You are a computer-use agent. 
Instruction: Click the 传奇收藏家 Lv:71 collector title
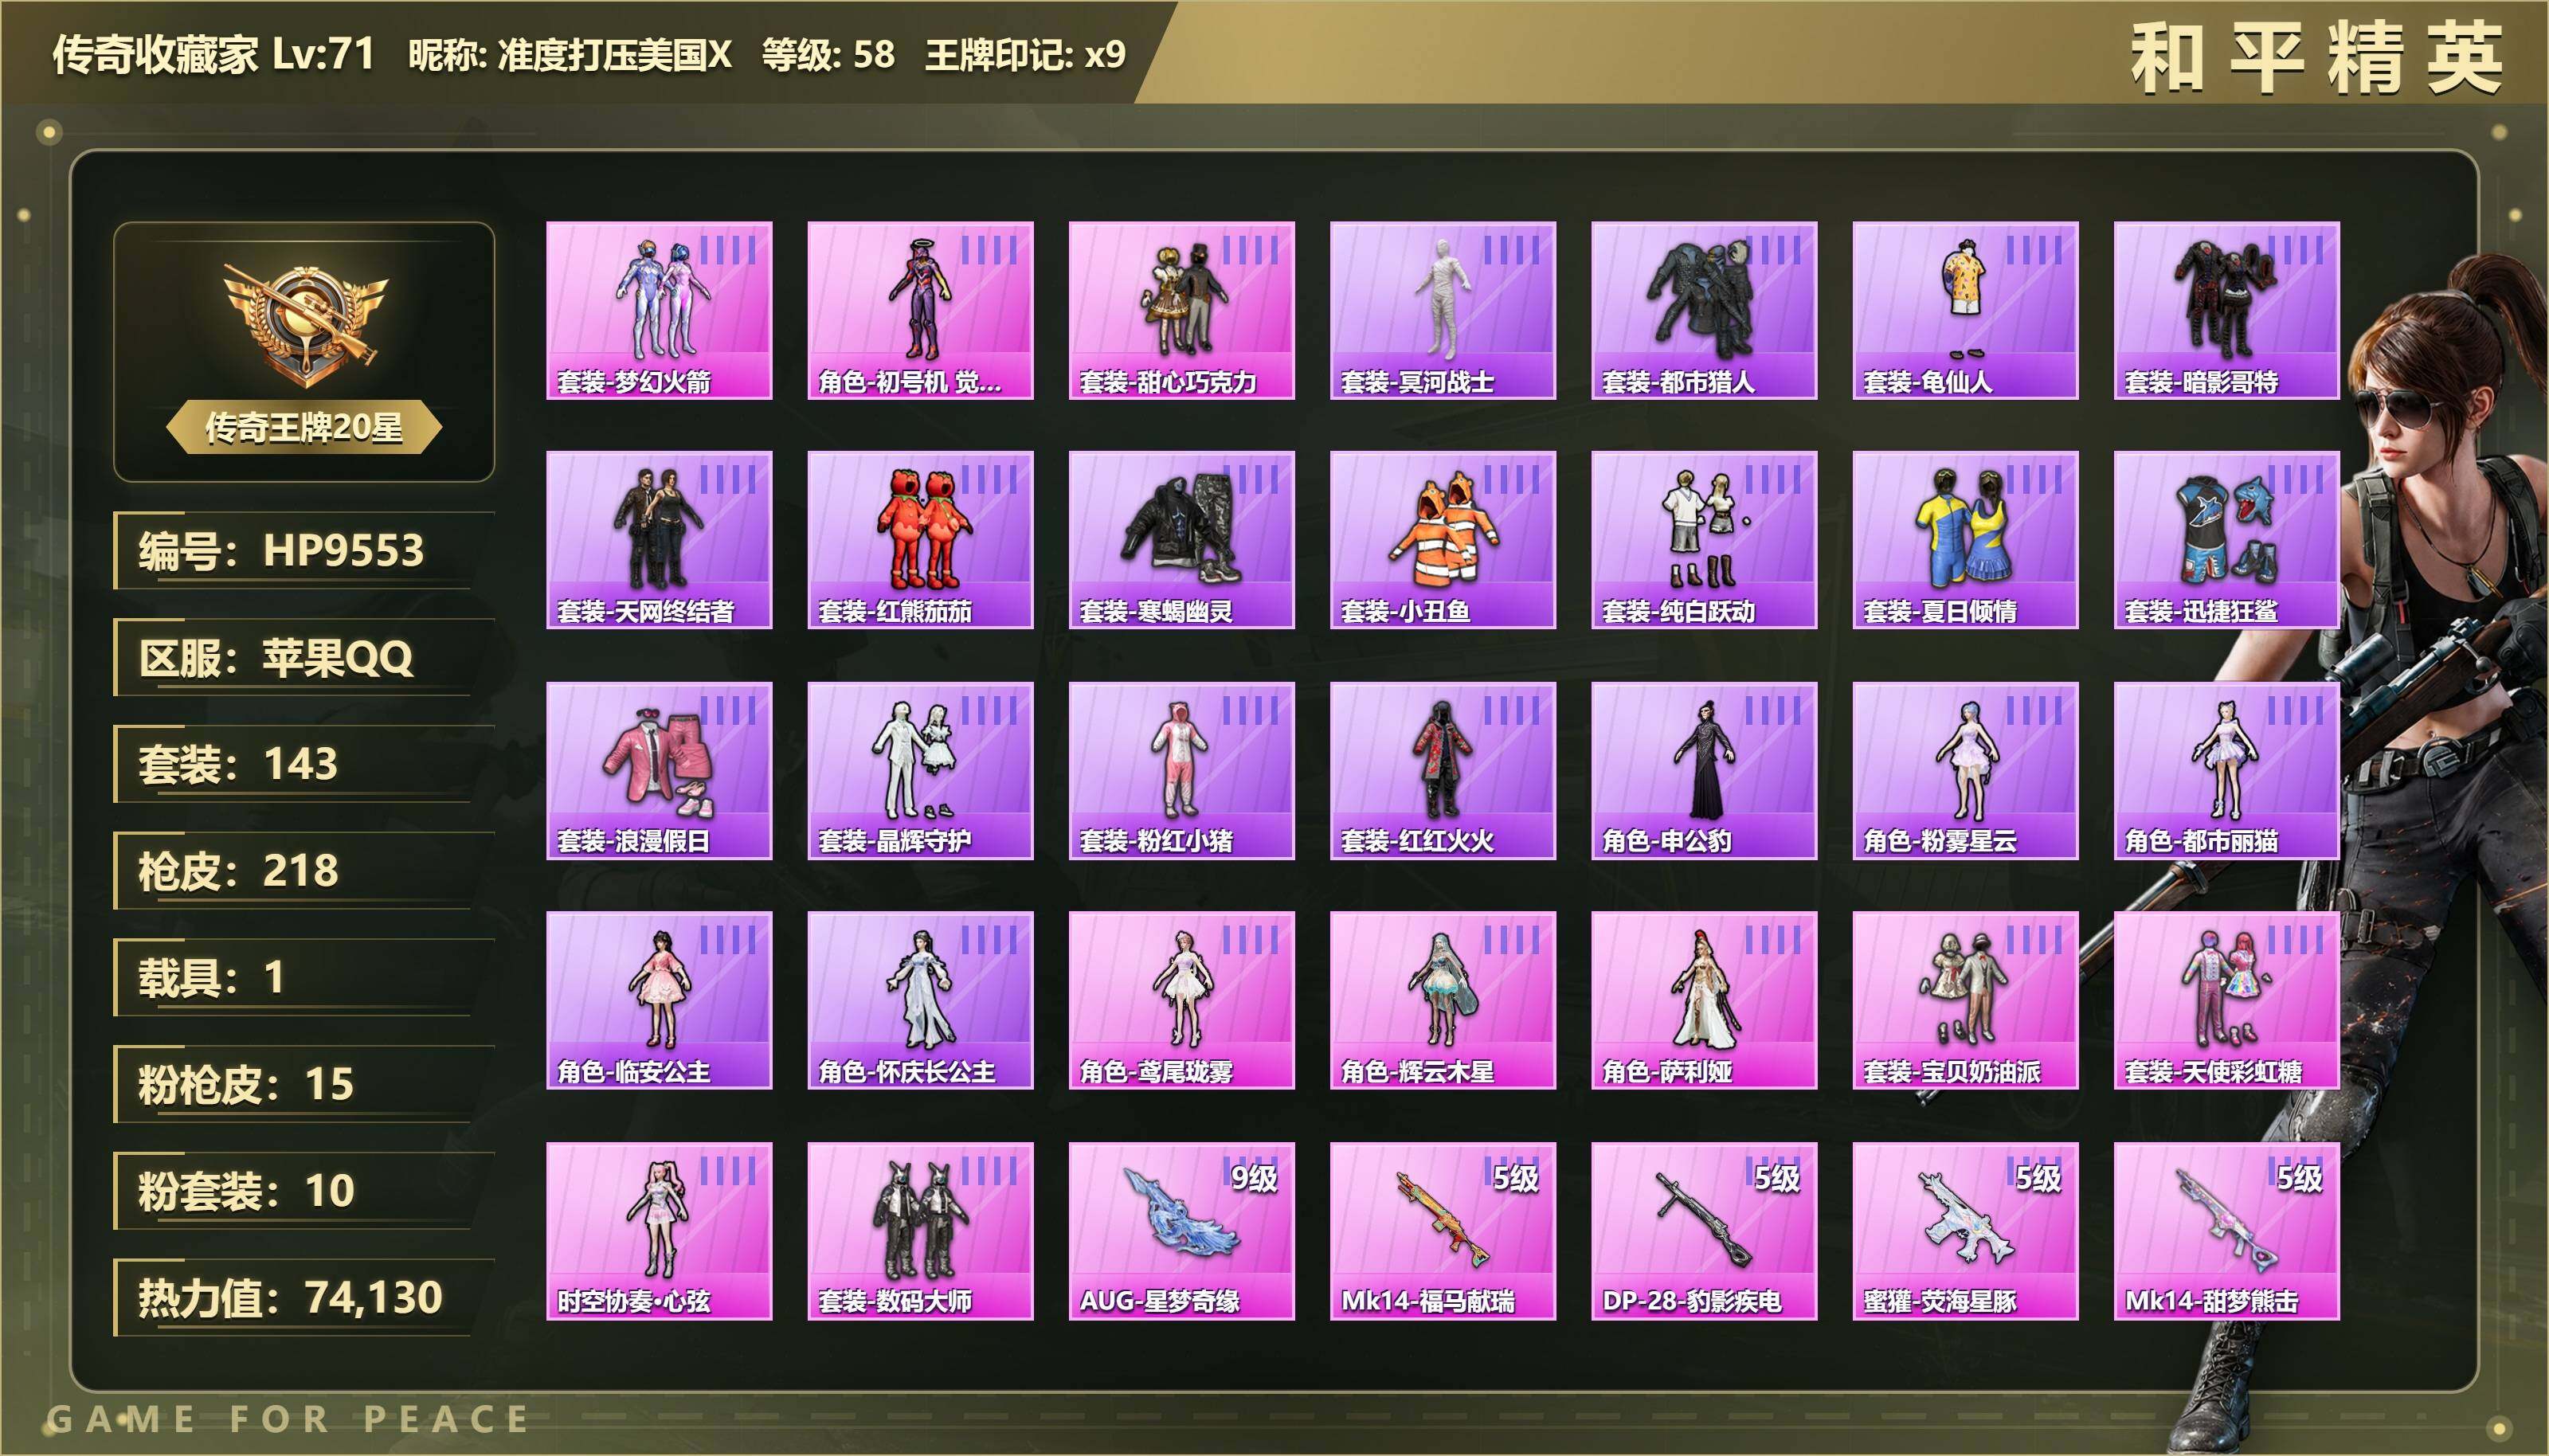tap(214, 54)
